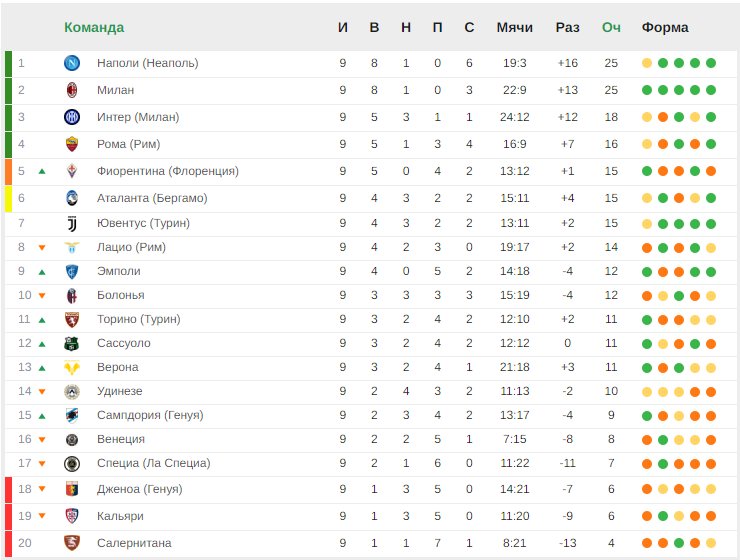The image size is (740, 560).
Task: Click the Juventus logo icon
Action: point(72,224)
